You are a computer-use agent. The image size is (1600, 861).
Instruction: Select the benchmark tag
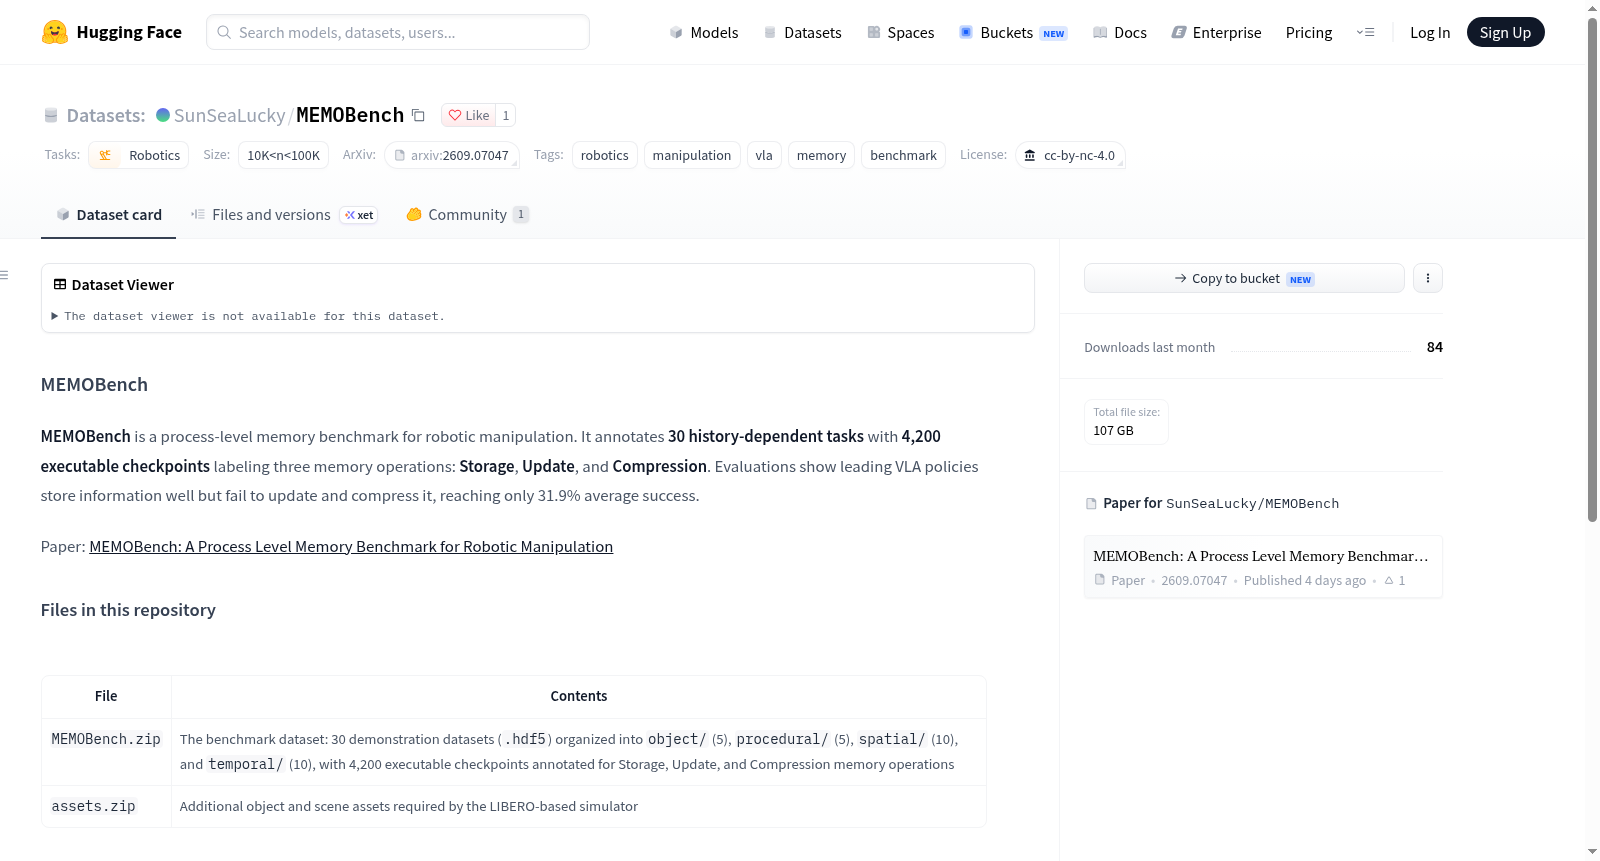click(903, 155)
